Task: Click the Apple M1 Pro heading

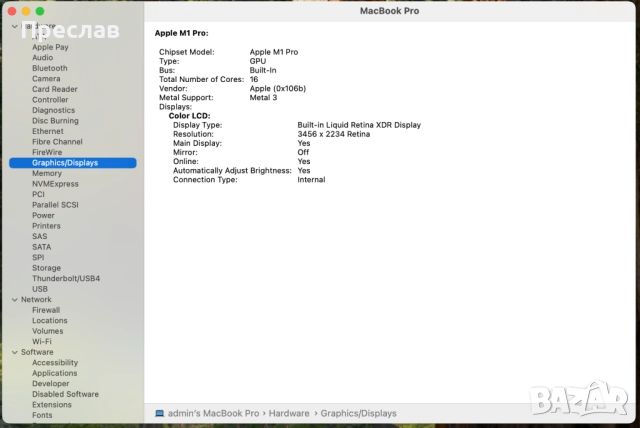Action: click(181, 33)
